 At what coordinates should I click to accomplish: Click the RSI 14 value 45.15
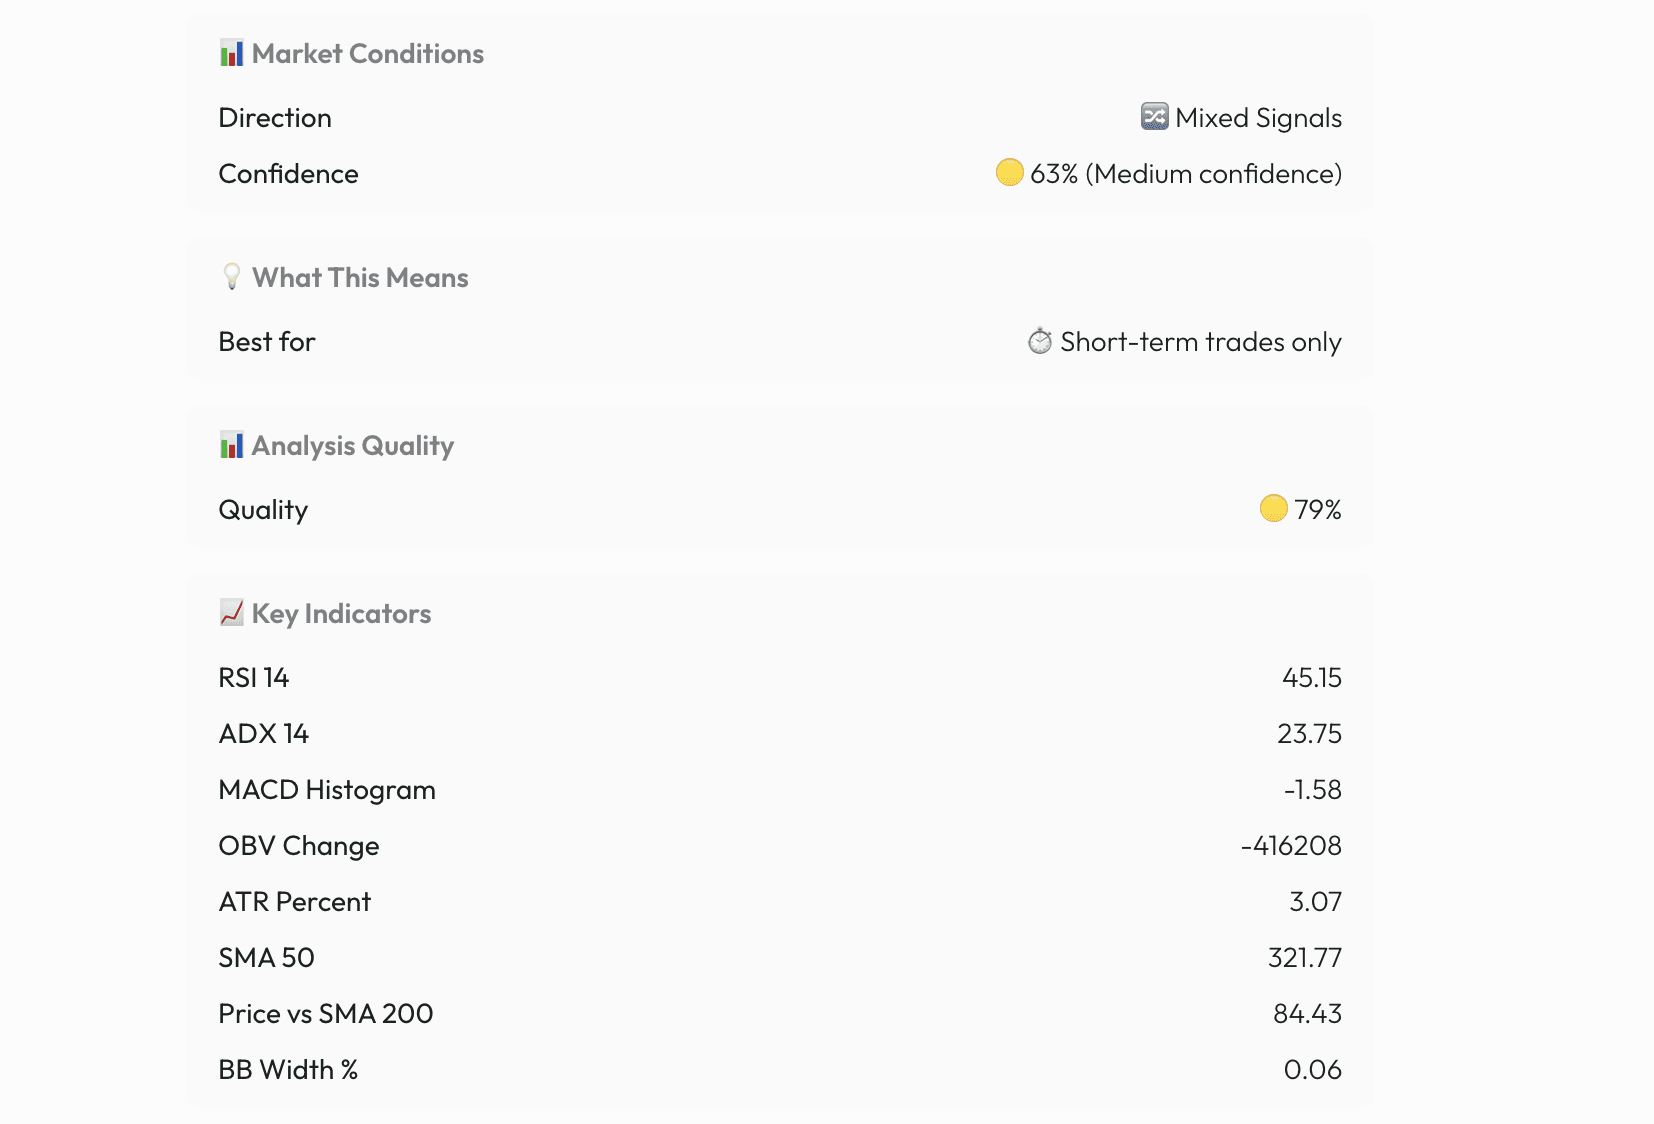tap(1311, 678)
